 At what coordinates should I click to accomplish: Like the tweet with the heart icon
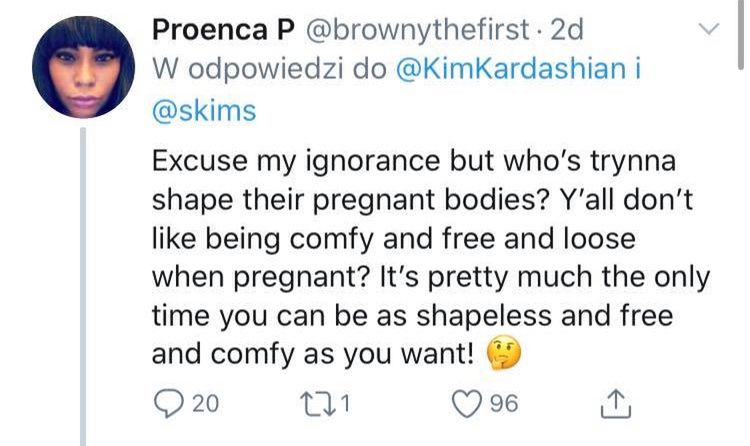coord(466,403)
